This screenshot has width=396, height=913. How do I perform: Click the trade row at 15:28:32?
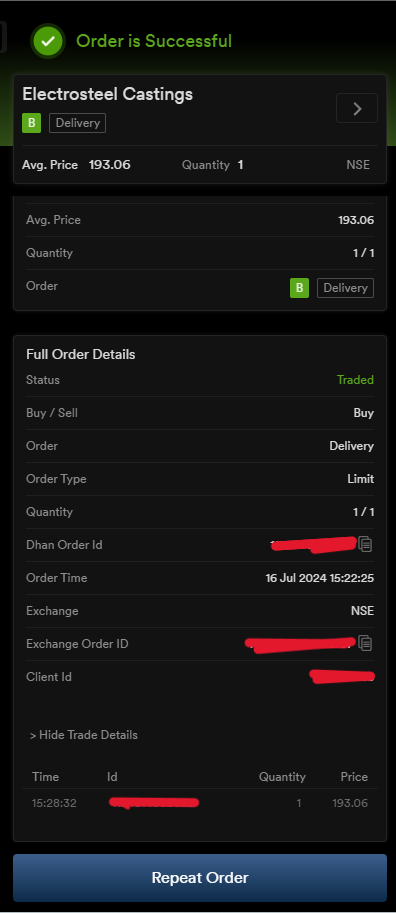(200, 803)
